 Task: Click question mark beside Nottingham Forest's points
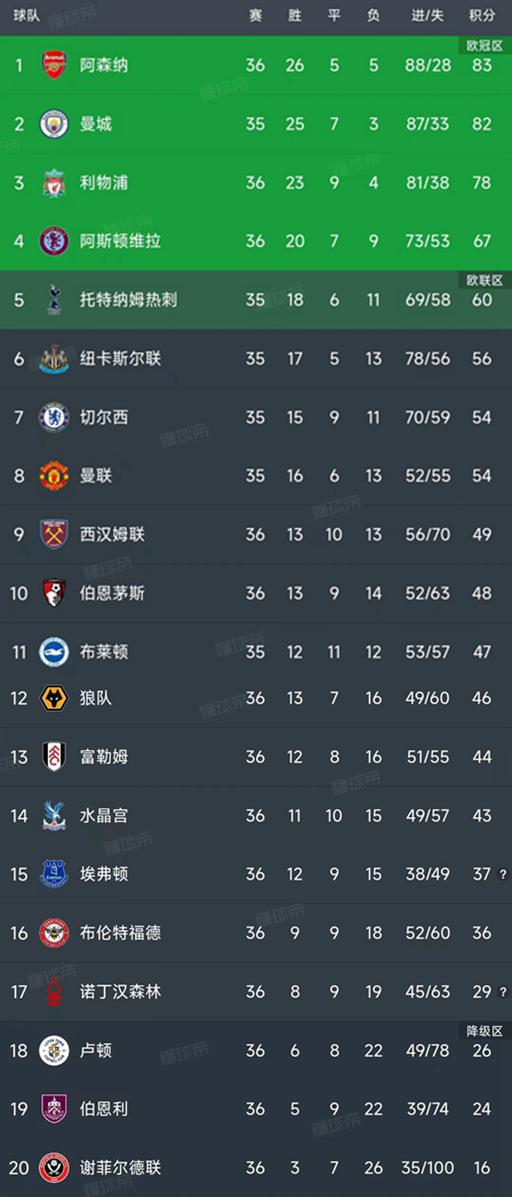click(503, 992)
